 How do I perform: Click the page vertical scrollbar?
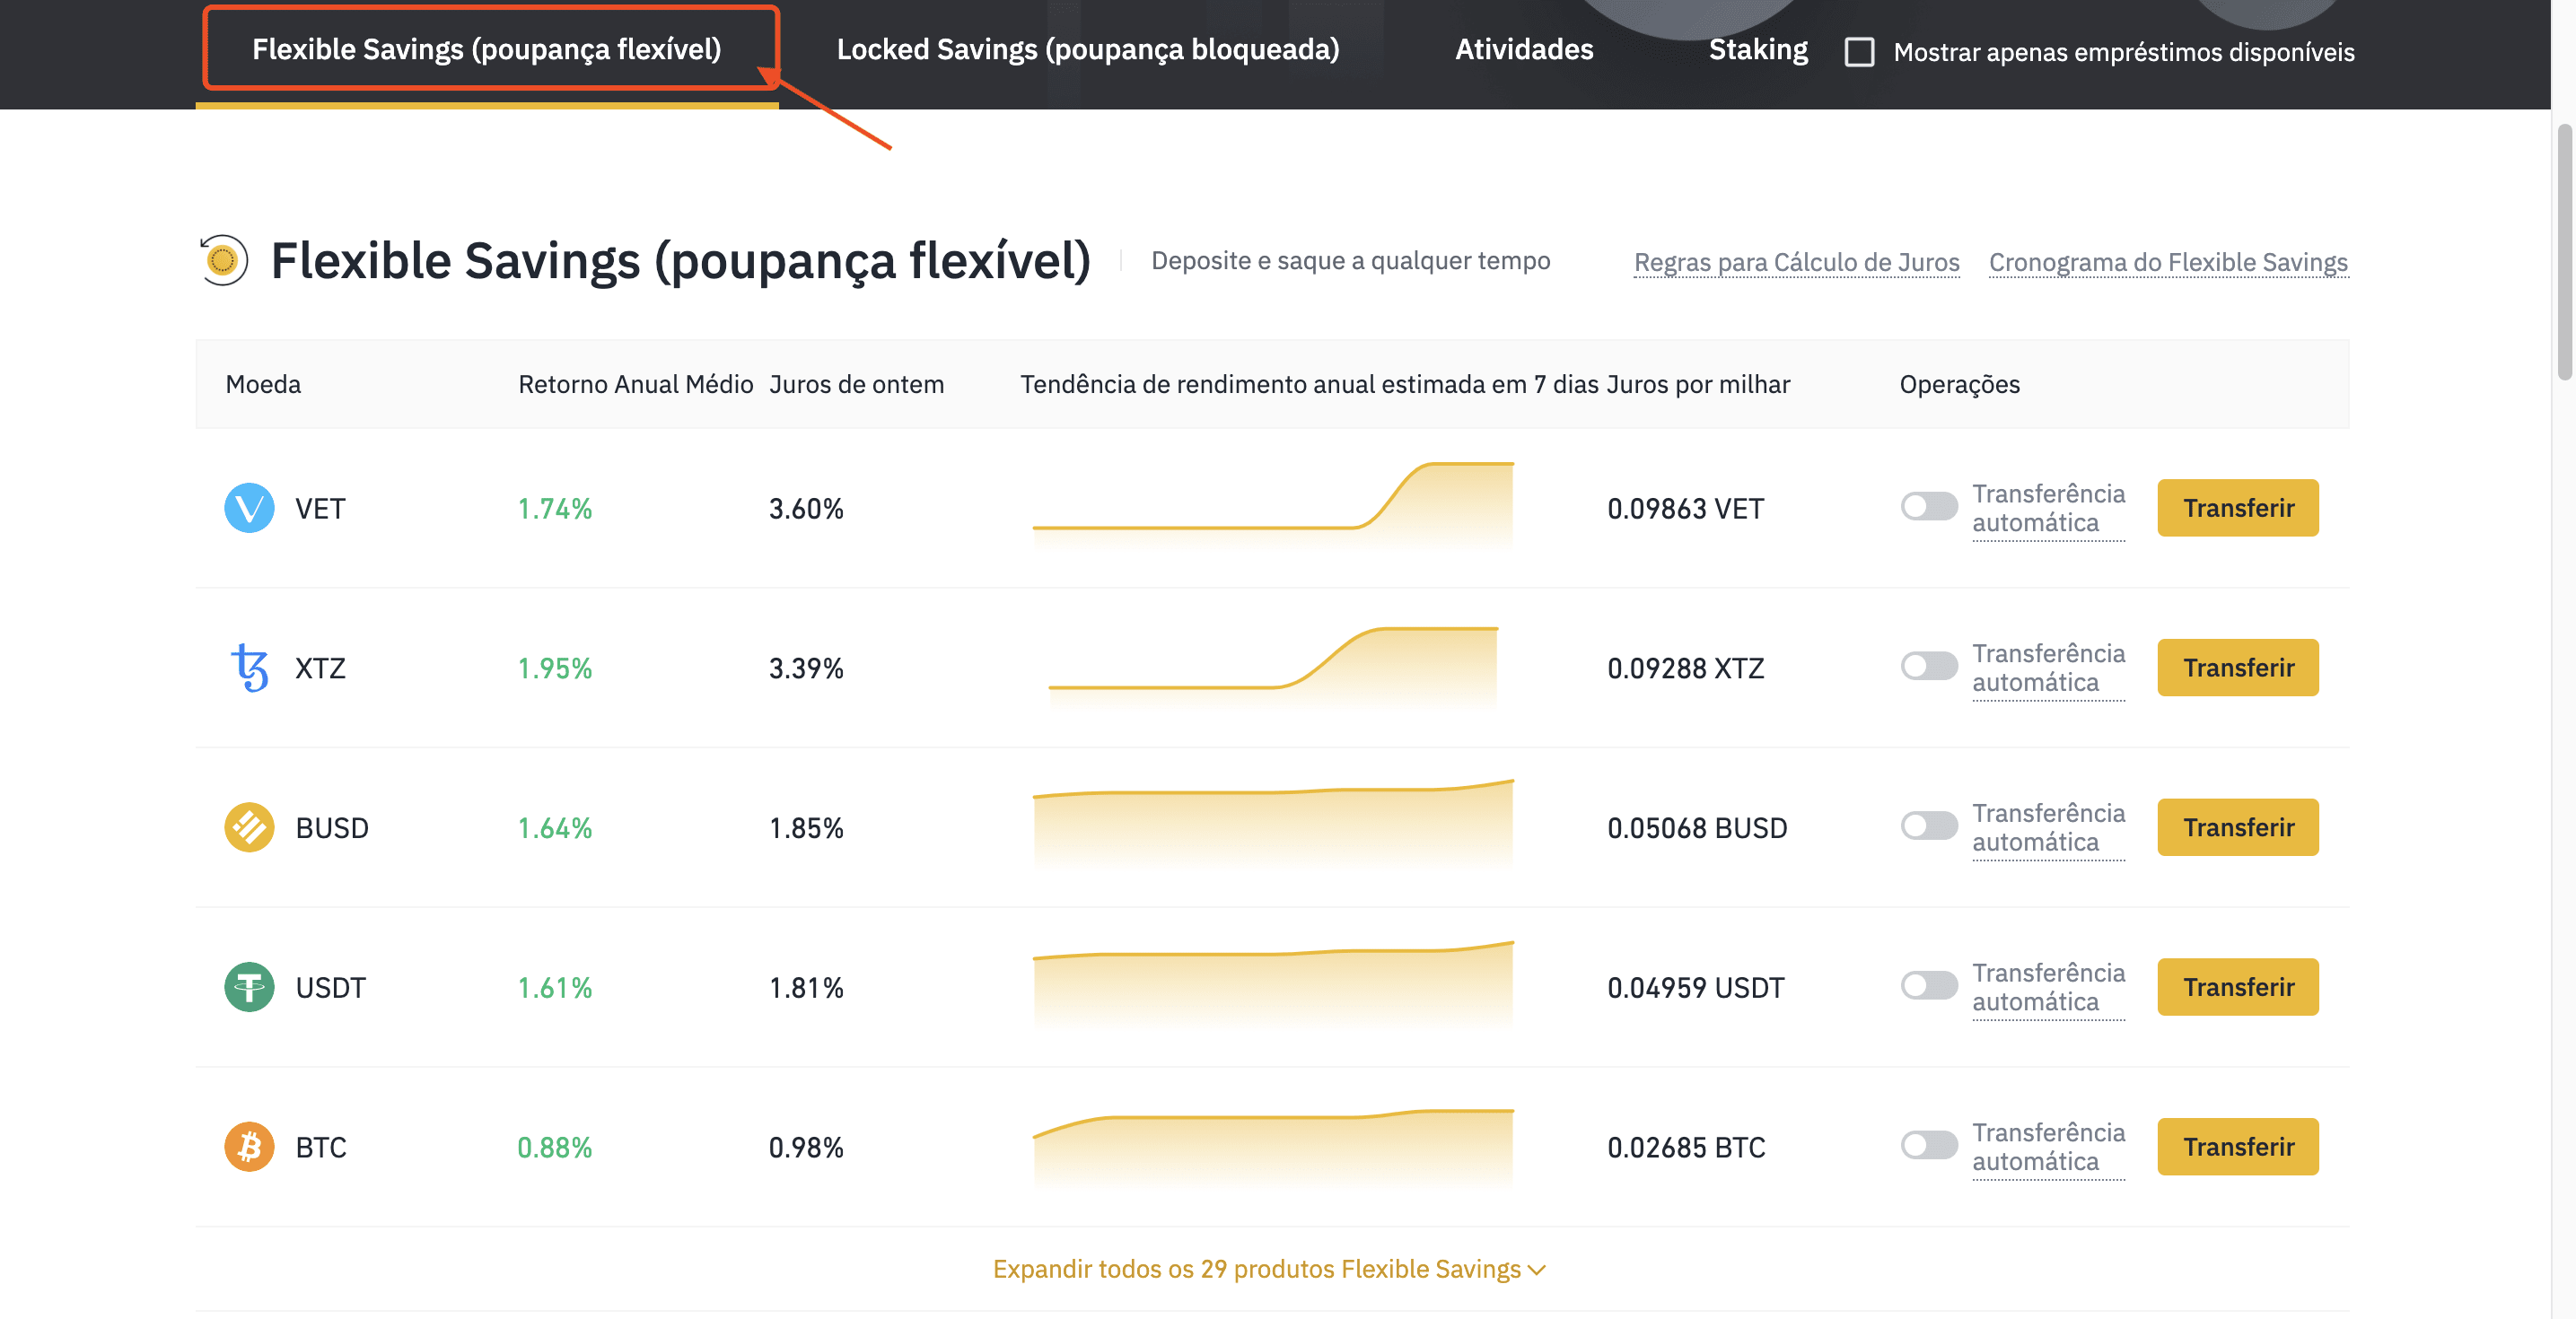tap(2564, 252)
